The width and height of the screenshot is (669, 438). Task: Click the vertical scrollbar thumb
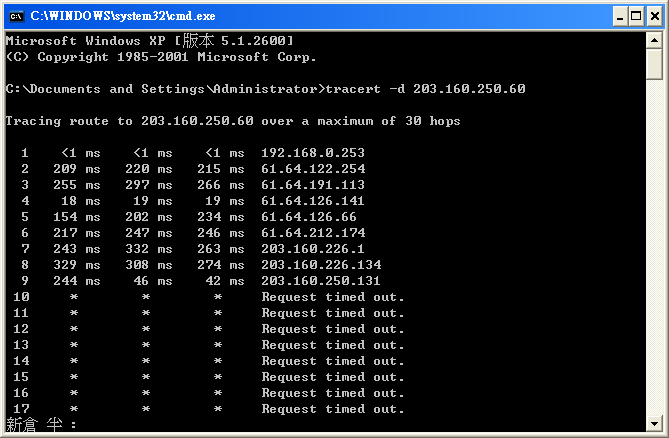pyautogui.click(x=654, y=64)
